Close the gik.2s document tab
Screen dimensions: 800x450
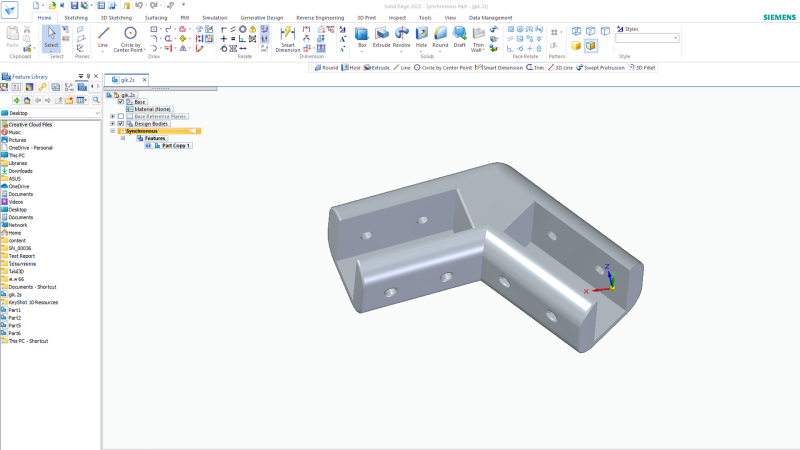click(144, 80)
